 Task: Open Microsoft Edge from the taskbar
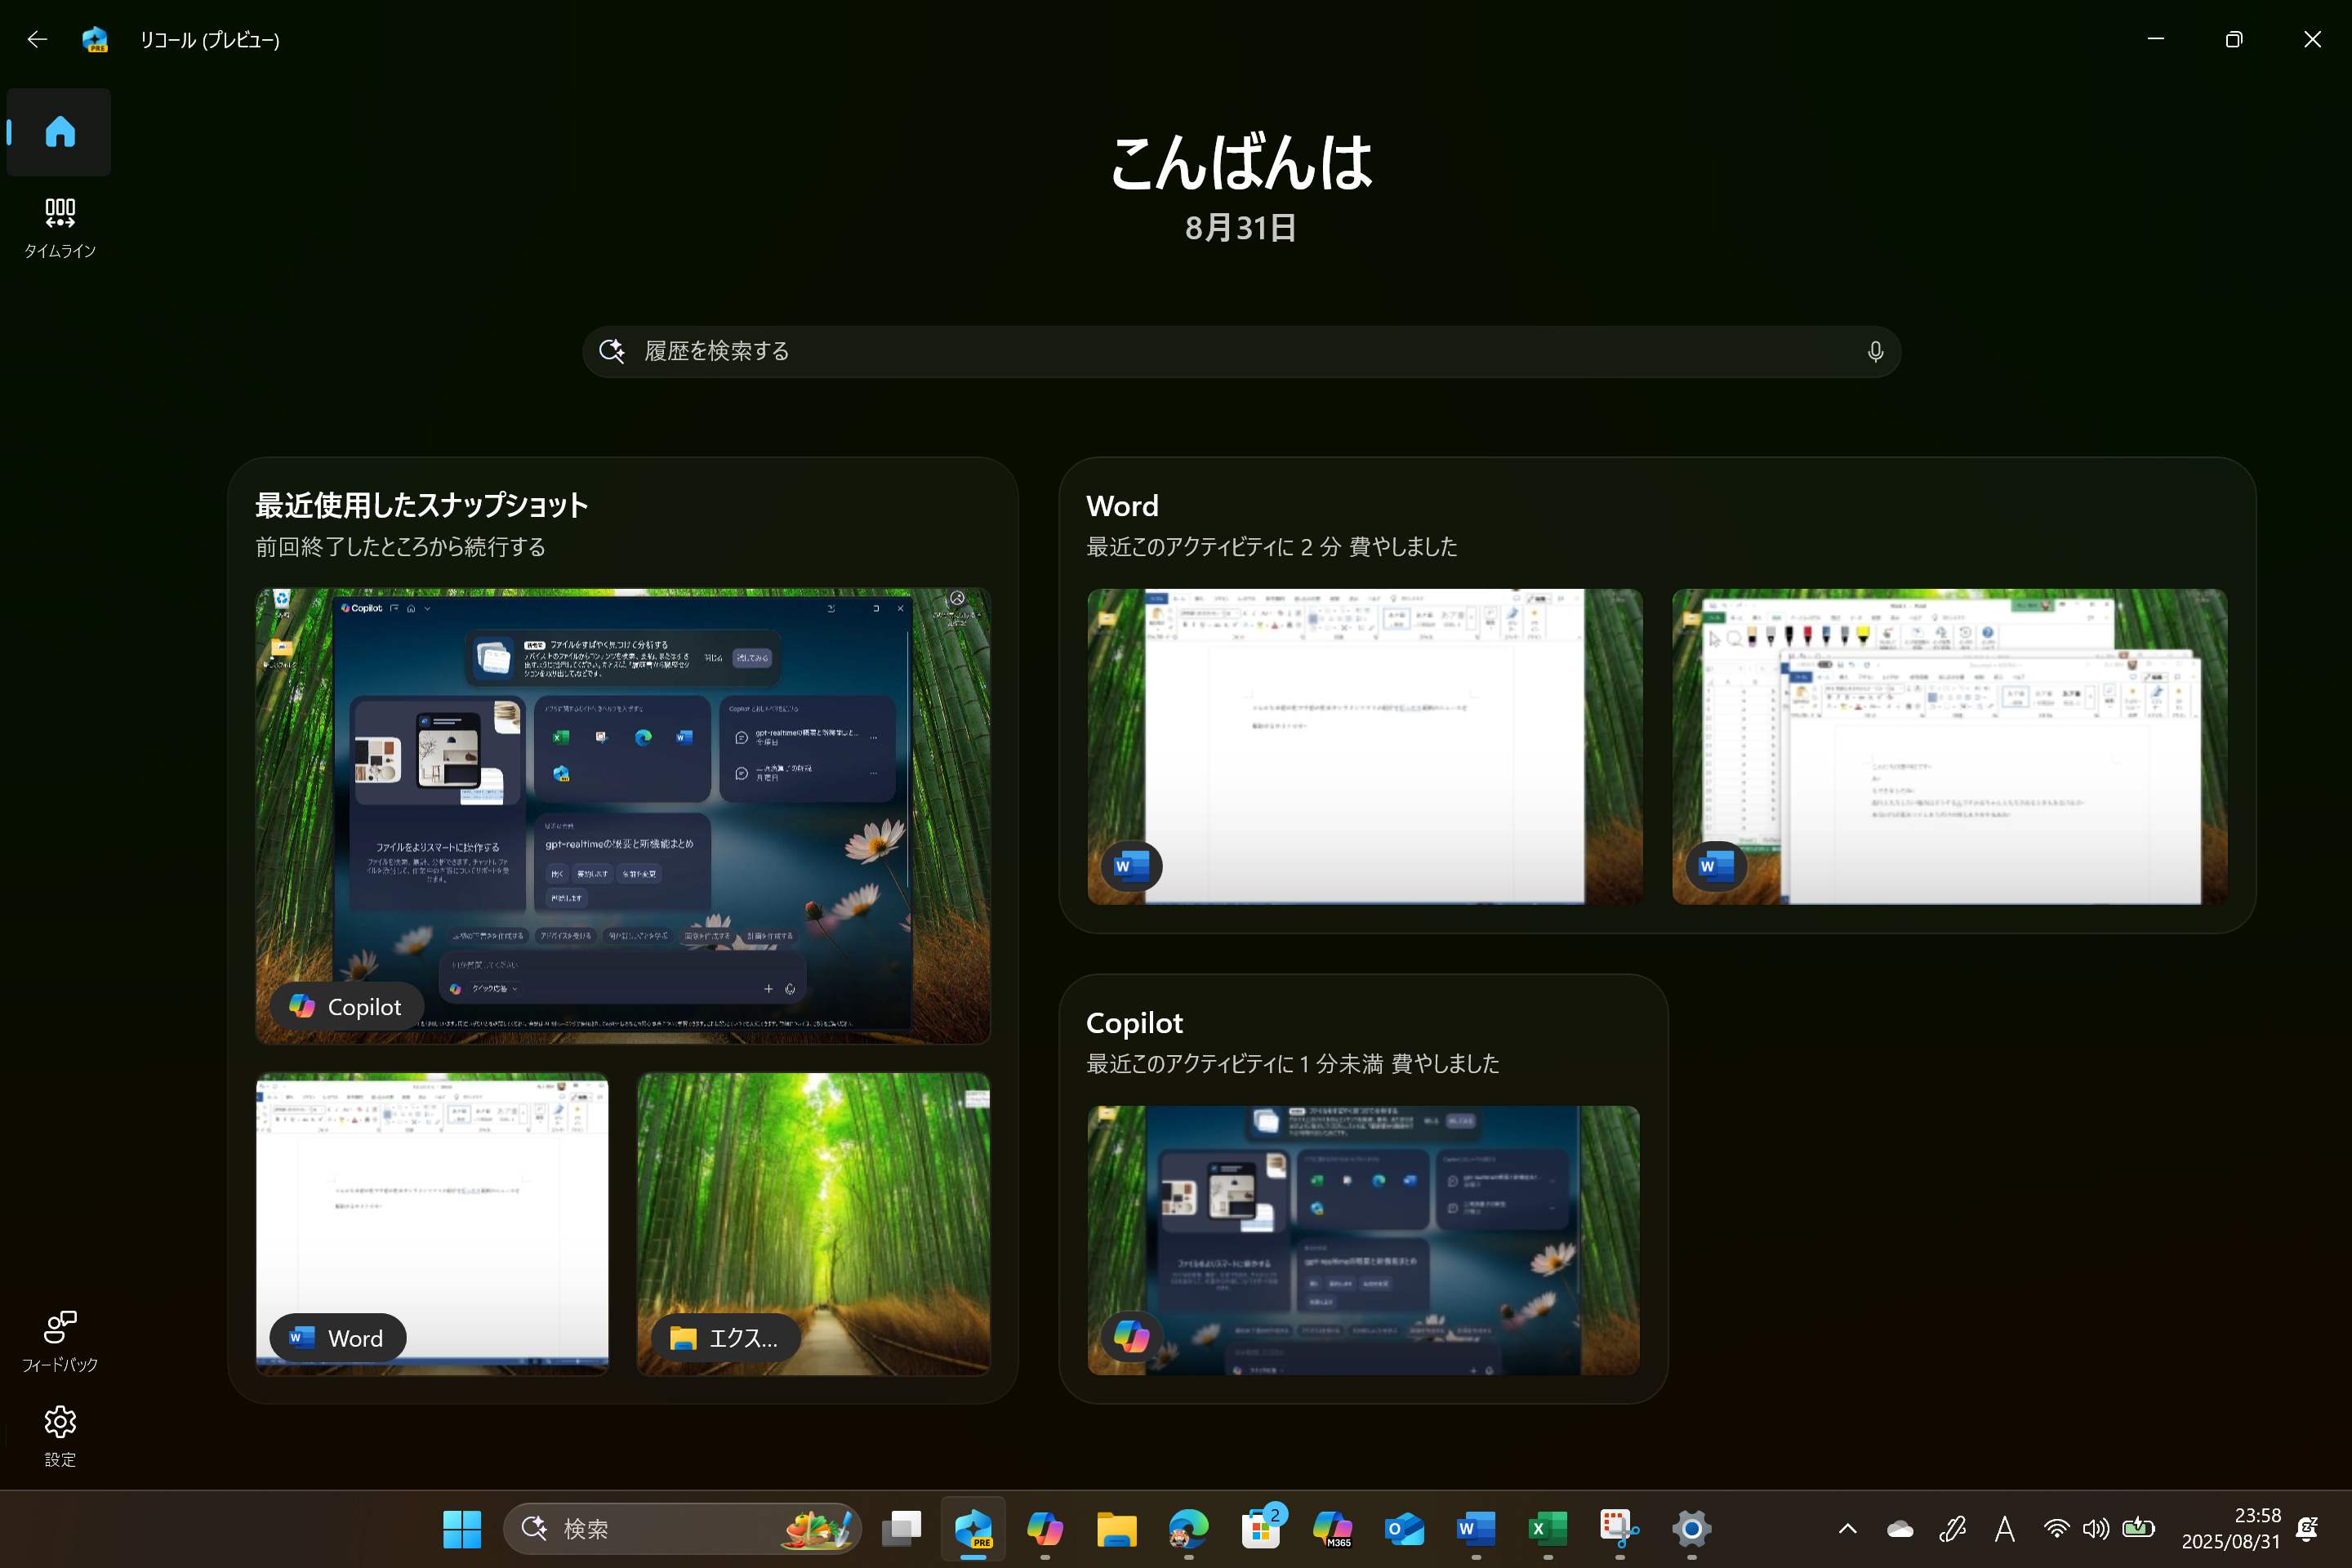pos(1188,1529)
